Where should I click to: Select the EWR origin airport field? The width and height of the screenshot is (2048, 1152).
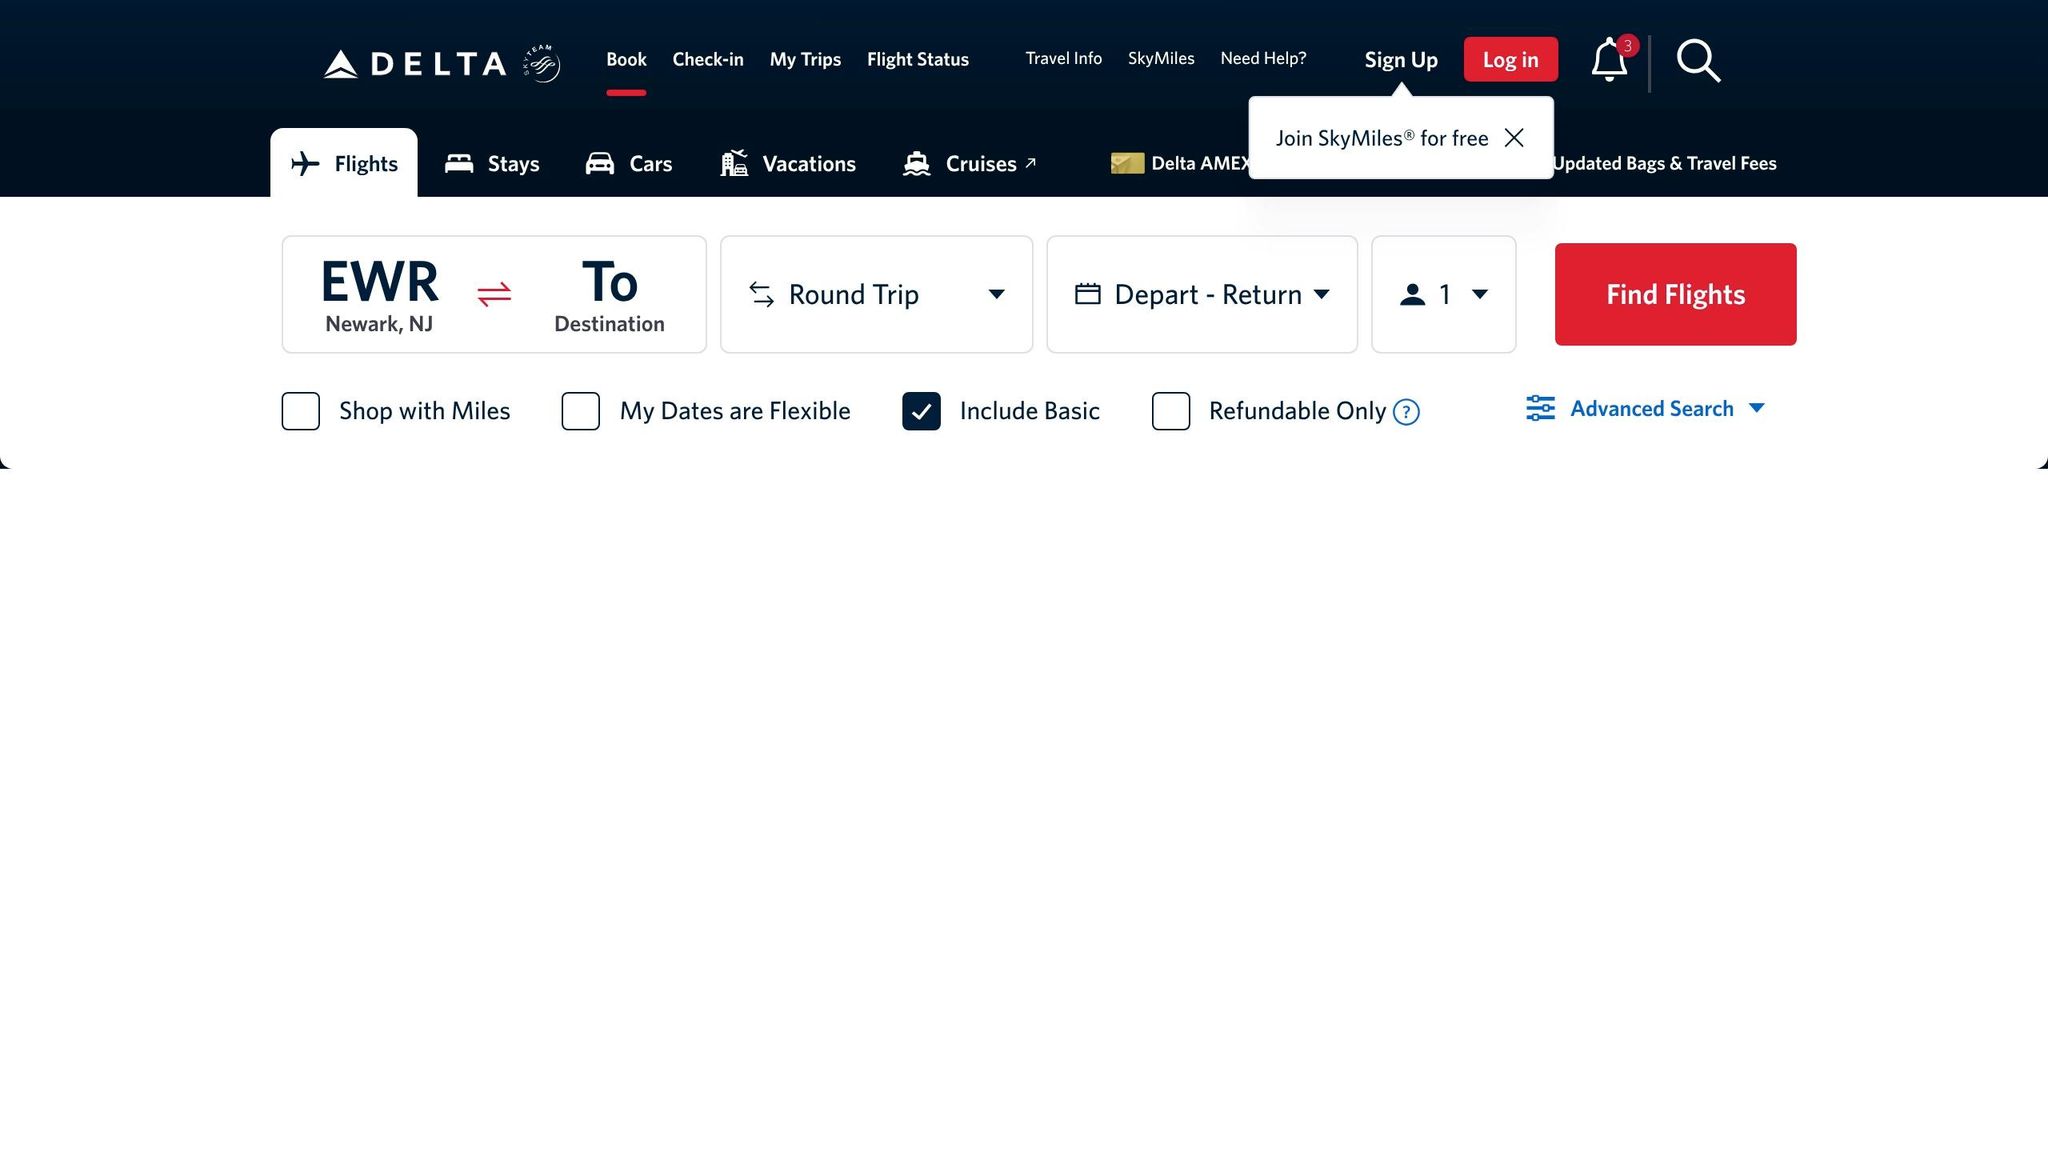379,294
